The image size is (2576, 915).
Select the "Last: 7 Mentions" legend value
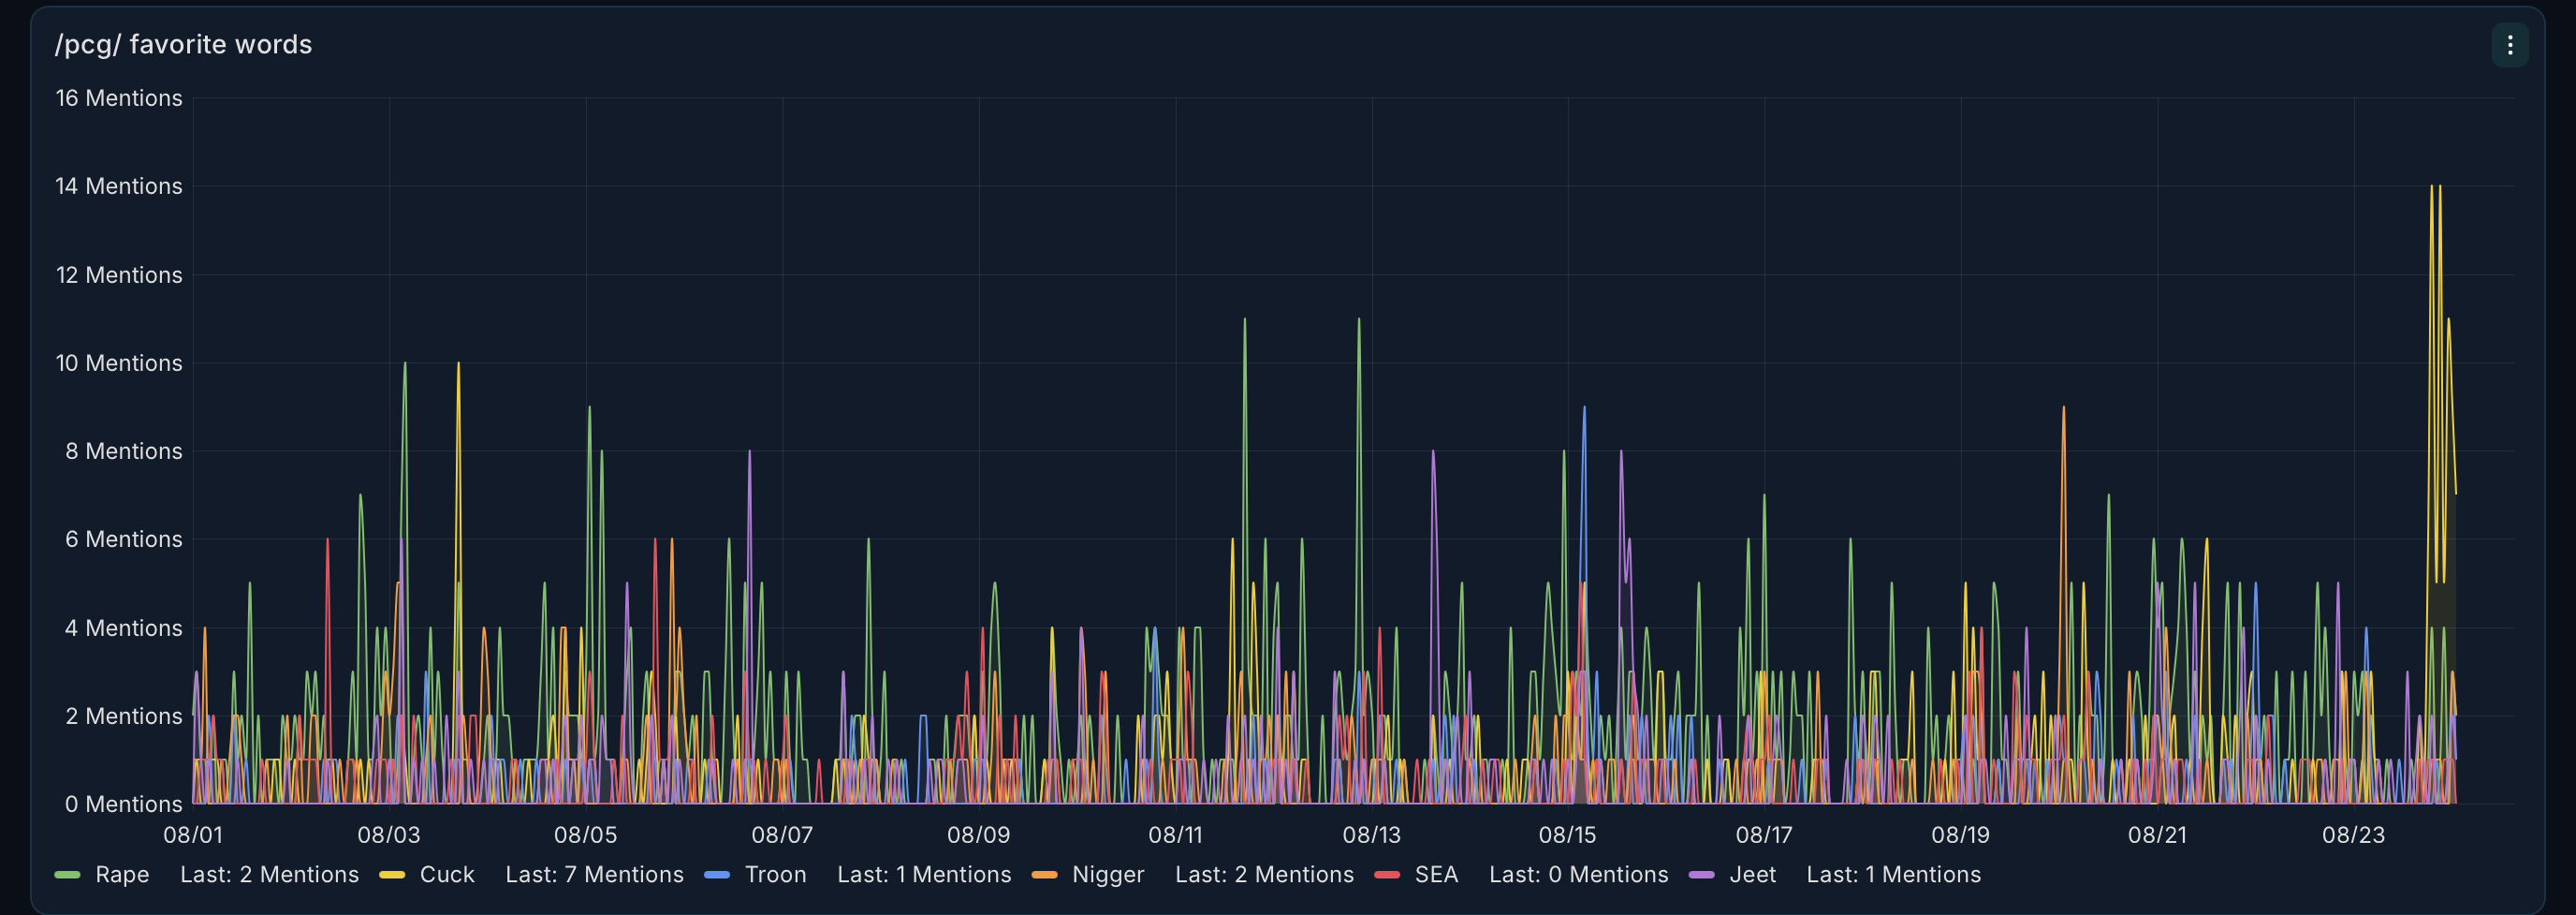tap(594, 875)
